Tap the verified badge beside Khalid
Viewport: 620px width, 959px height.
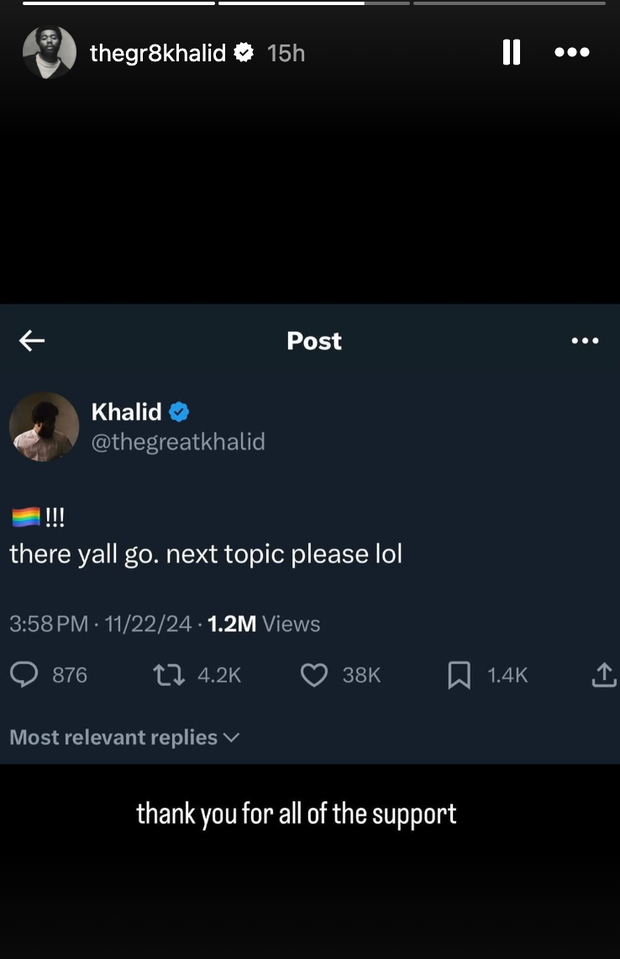click(x=179, y=412)
